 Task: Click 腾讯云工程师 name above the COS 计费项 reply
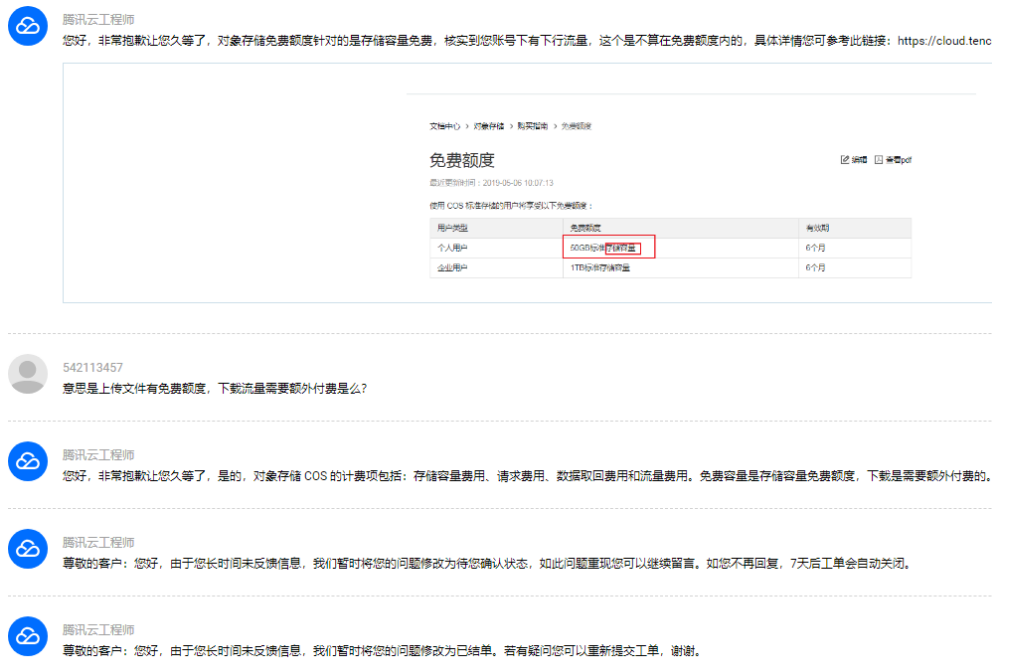click(98, 455)
